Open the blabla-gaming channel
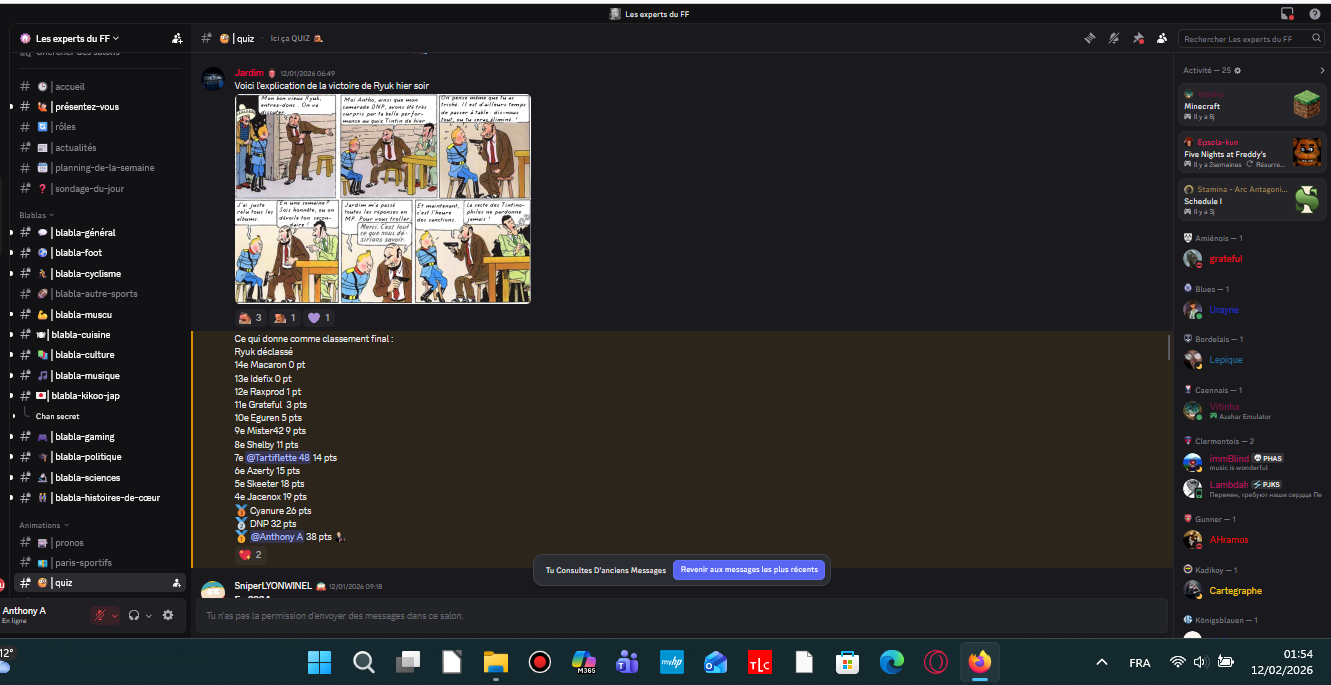Screen dimensions: 1331x685 tap(84, 437)
